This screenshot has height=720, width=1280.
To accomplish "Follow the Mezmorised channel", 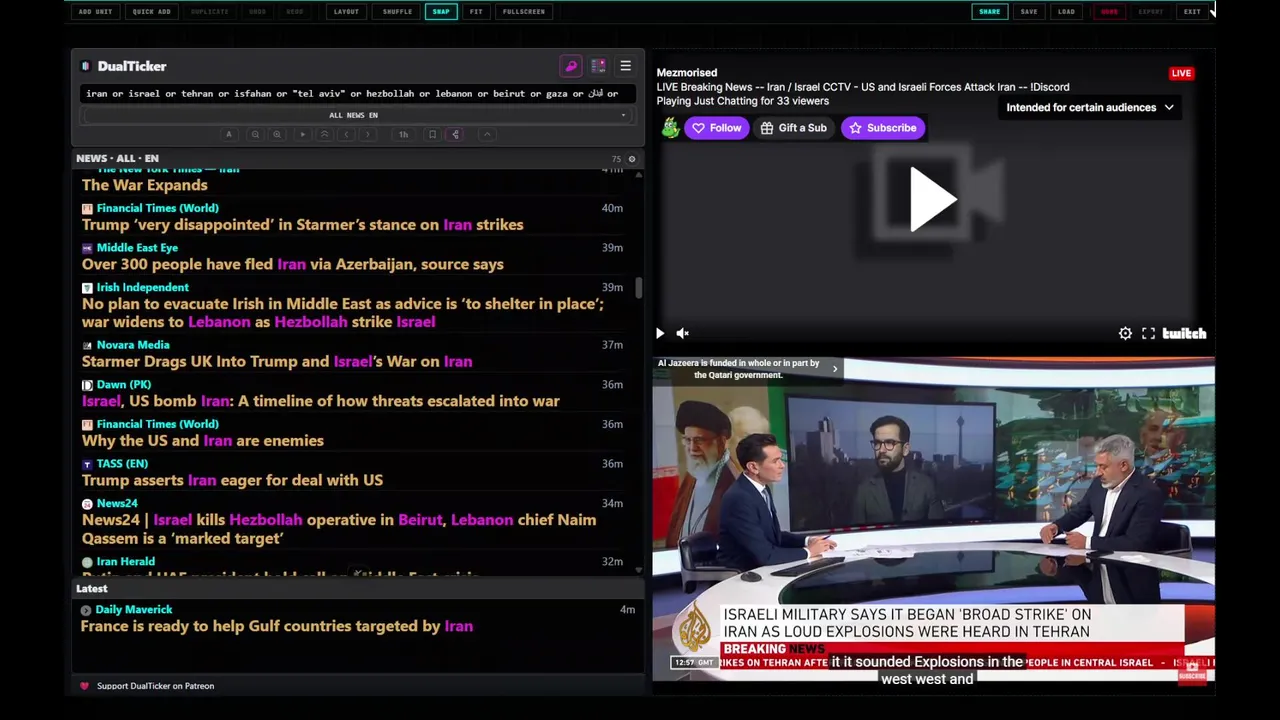I will pos(716,128).
